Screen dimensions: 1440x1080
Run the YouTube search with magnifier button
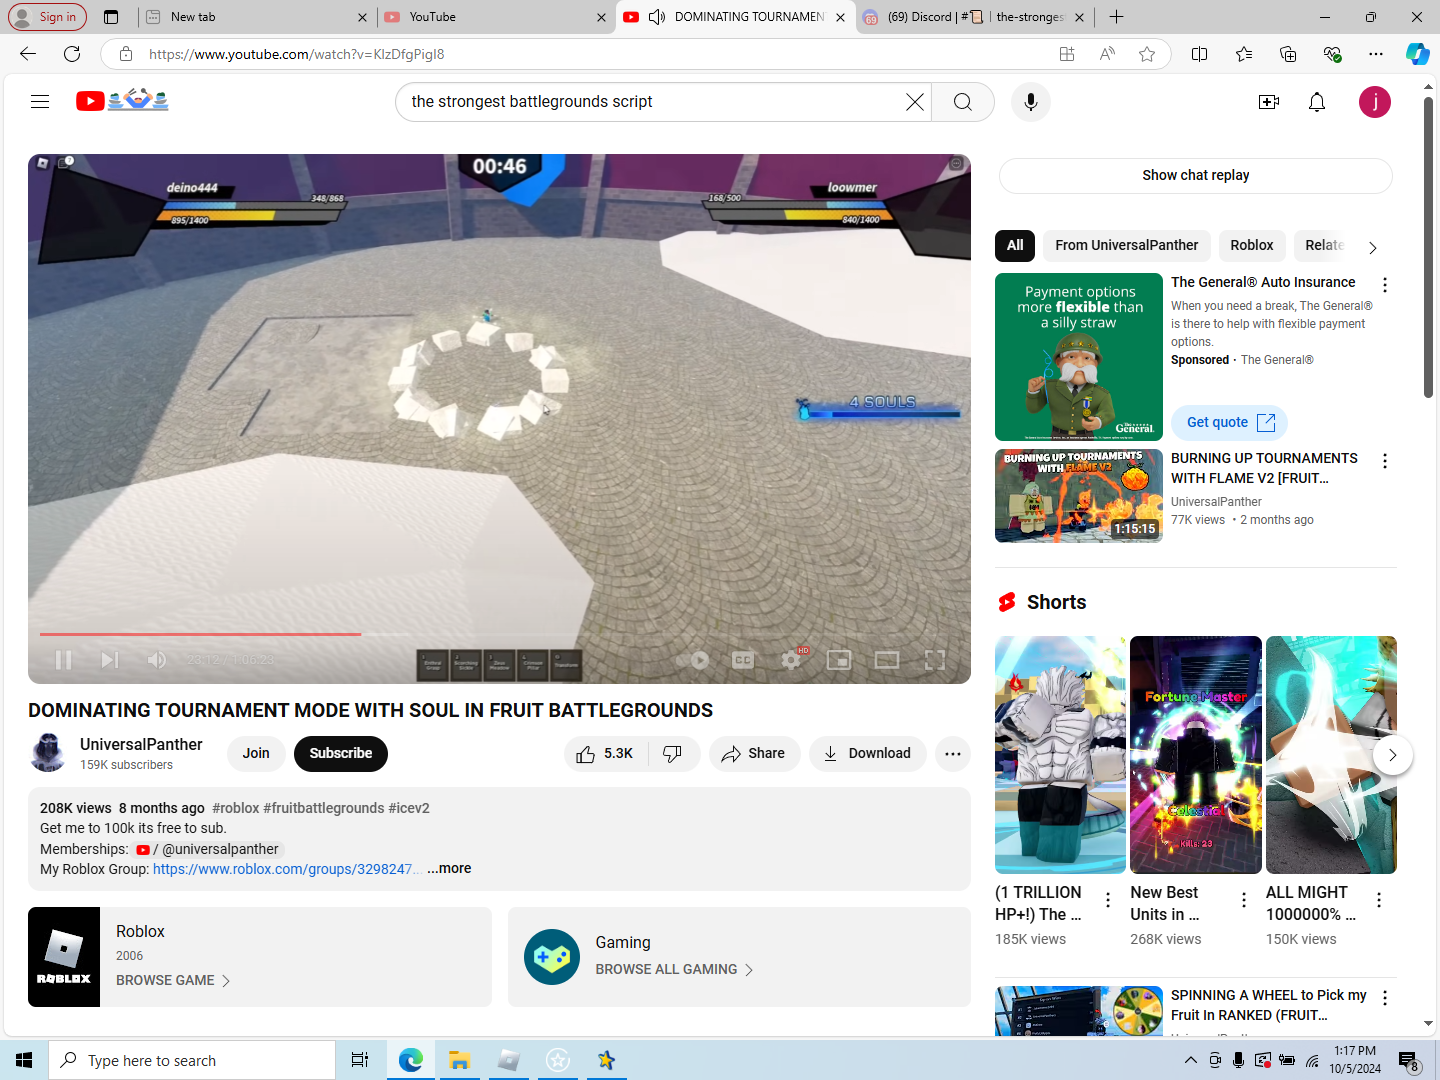[x=962, y=102]
